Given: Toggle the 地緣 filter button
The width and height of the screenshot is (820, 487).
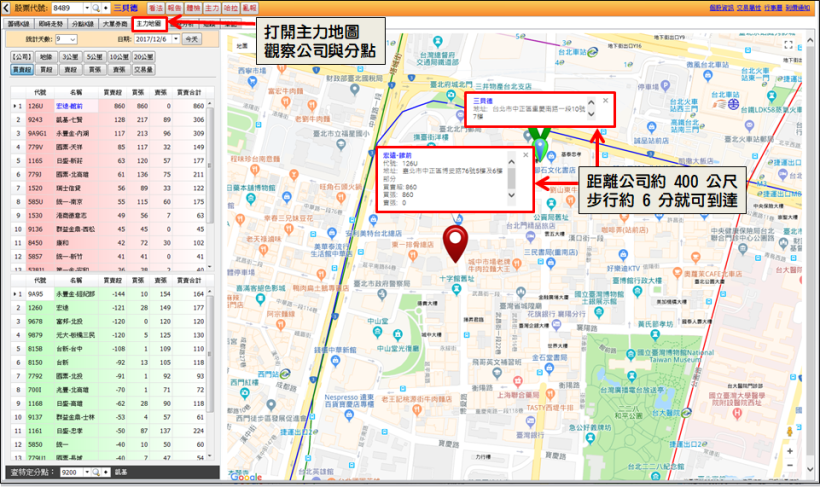Looking at the screenshot, I should [47, 56].
